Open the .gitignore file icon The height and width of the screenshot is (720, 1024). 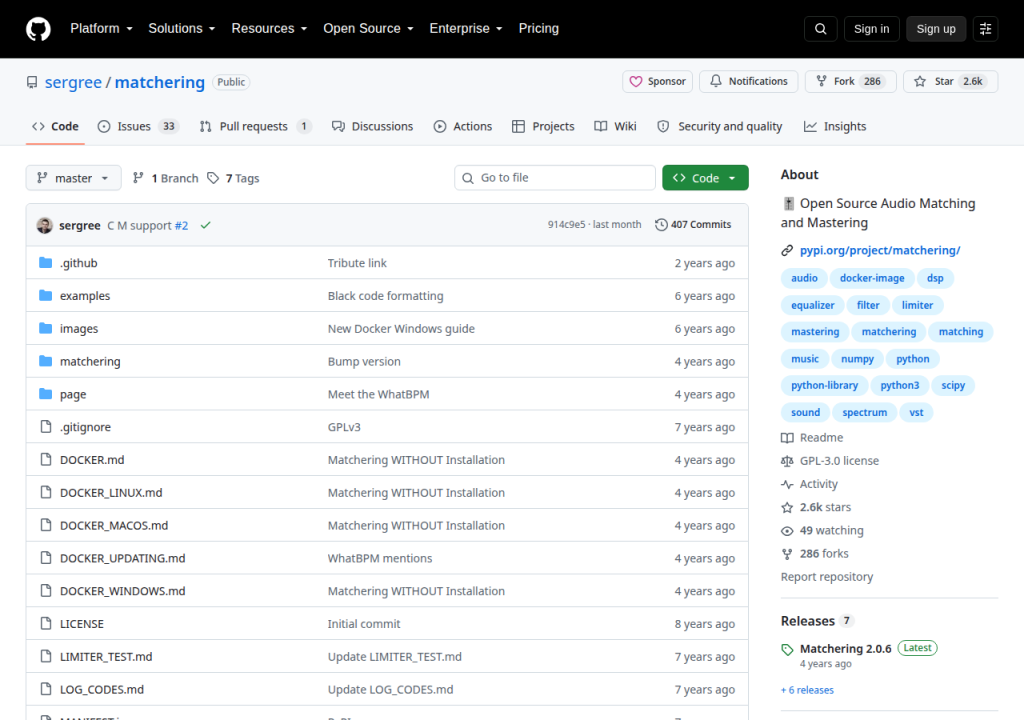(46, 427)
